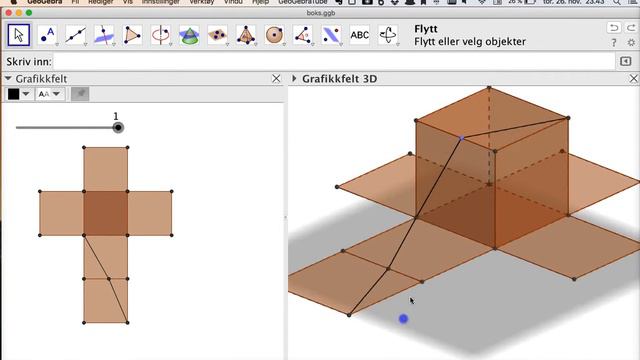Select the left square of the 2D cross net
Viewport: 640px width, 360px height.
62,213
